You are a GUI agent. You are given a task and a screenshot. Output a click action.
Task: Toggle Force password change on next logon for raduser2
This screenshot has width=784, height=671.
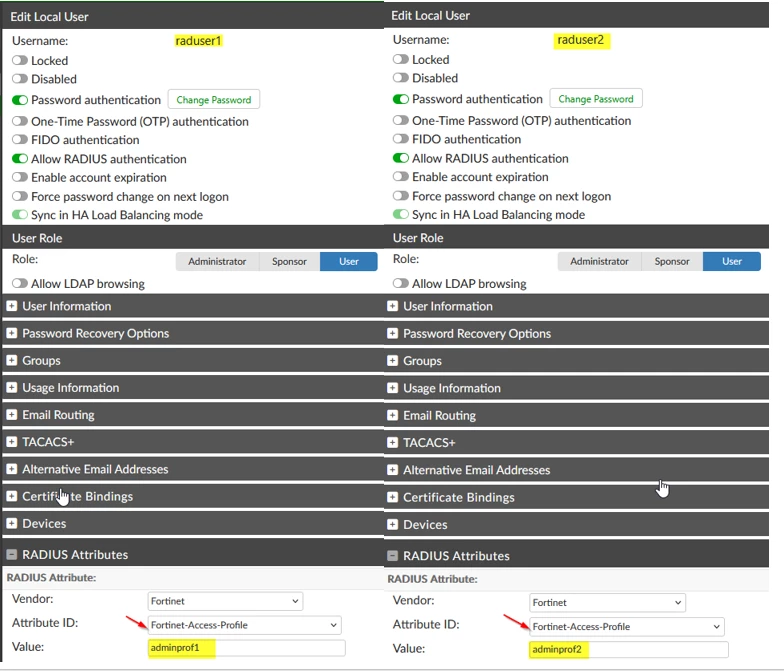(x=401, y=196)
